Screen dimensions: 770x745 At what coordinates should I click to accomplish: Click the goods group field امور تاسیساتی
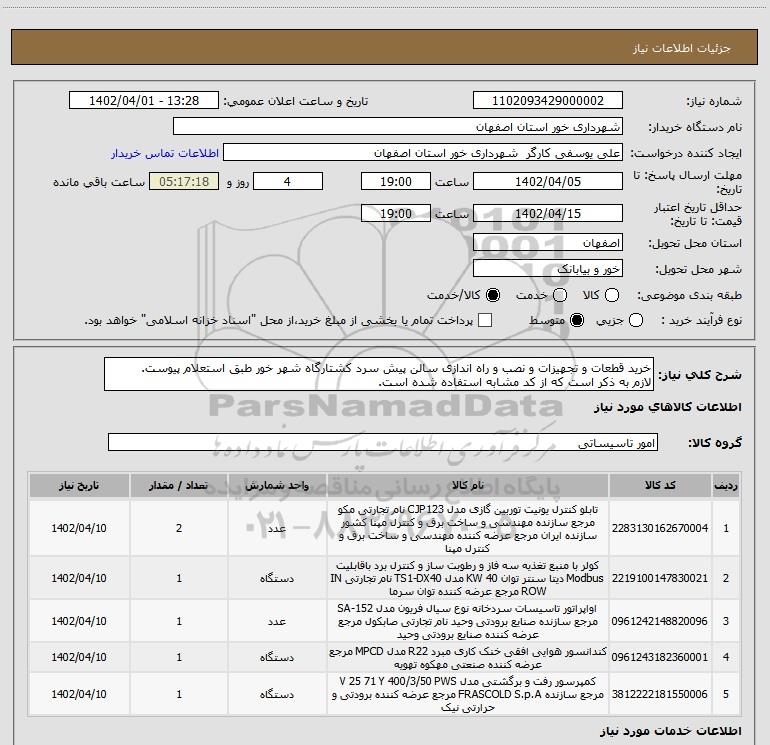(x=383, y=442)
